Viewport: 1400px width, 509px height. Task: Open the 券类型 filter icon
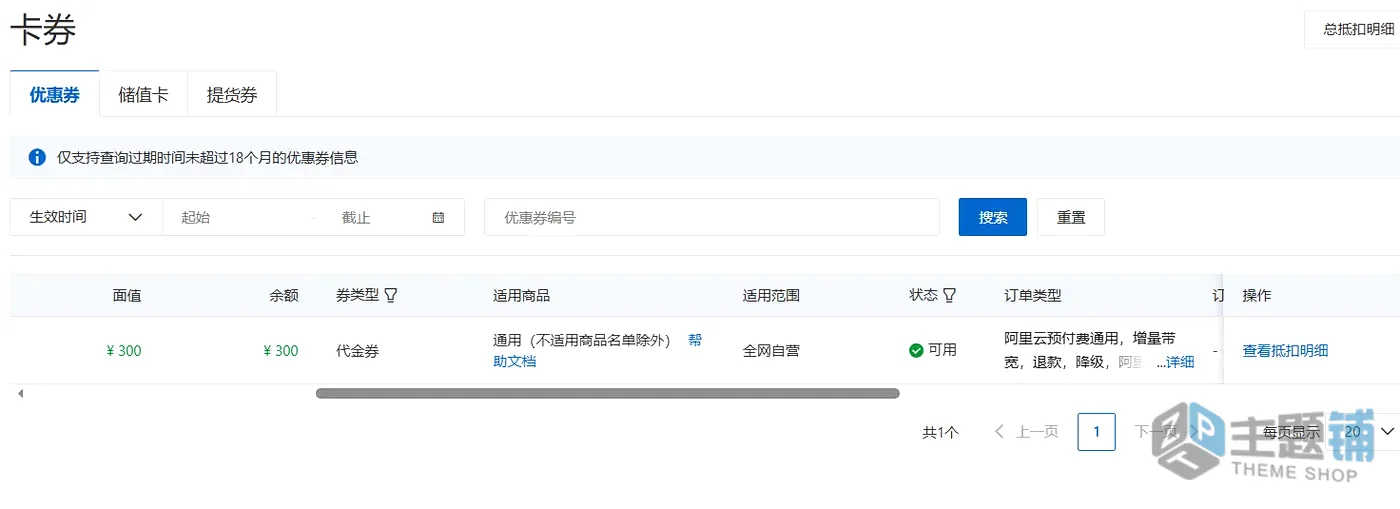(x=391, y=295)
